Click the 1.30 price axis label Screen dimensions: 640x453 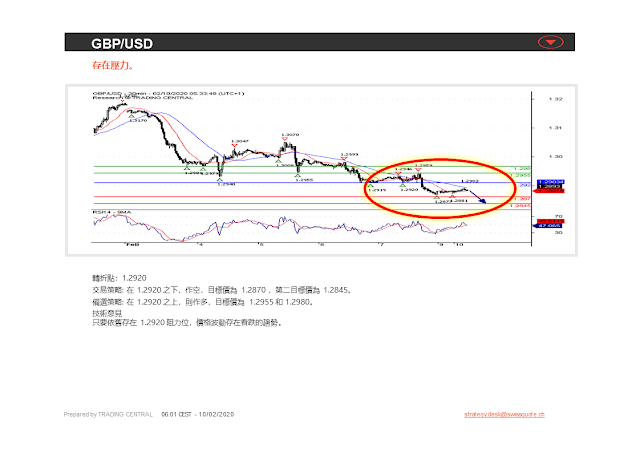[555, 156]
